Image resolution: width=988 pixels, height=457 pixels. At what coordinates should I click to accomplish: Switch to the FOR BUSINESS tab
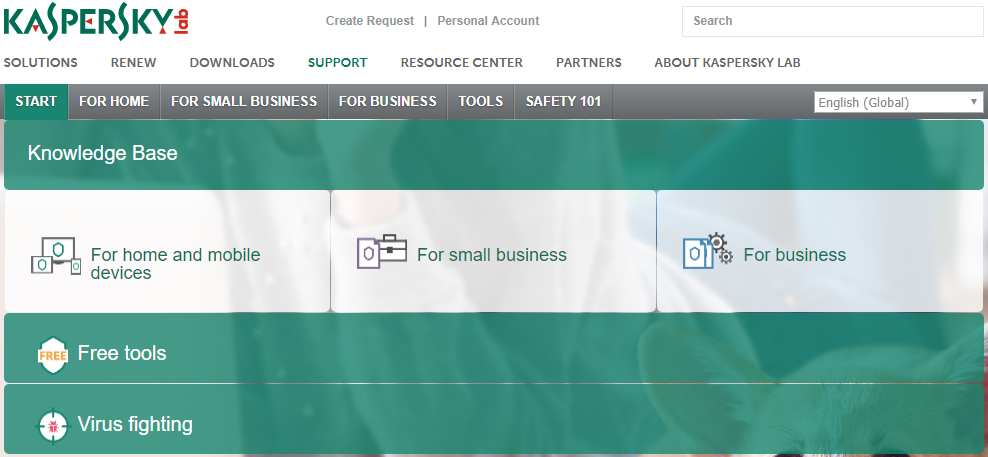click(x=388, y=101)
